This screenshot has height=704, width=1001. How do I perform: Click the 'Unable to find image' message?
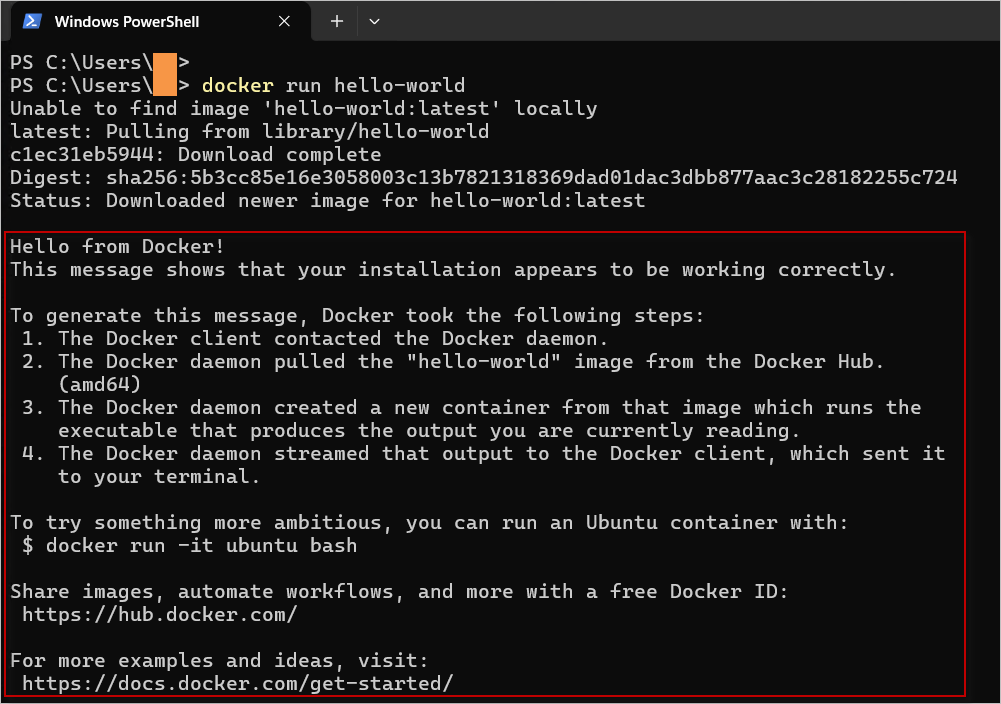coord(303,109)
